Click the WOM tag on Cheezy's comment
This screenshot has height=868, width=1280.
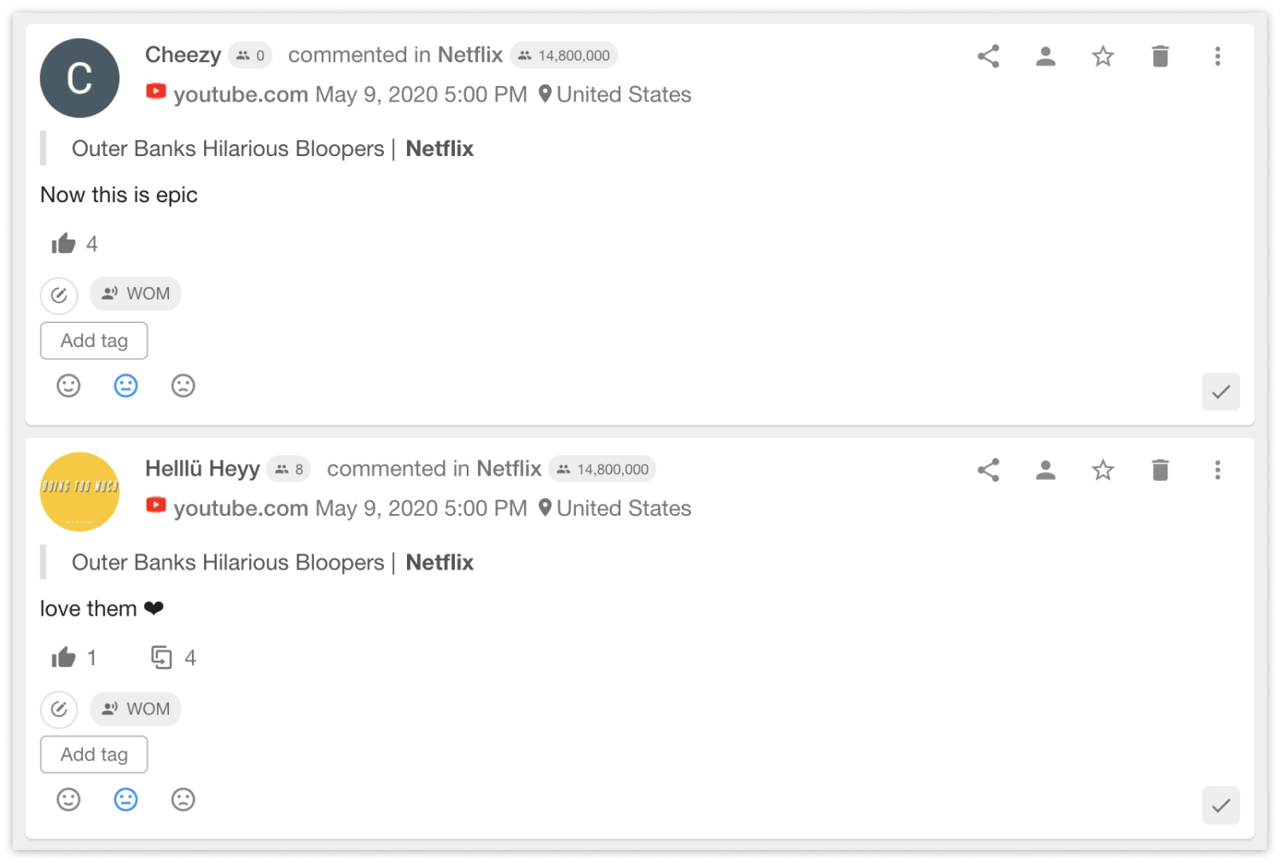(136, 294)
